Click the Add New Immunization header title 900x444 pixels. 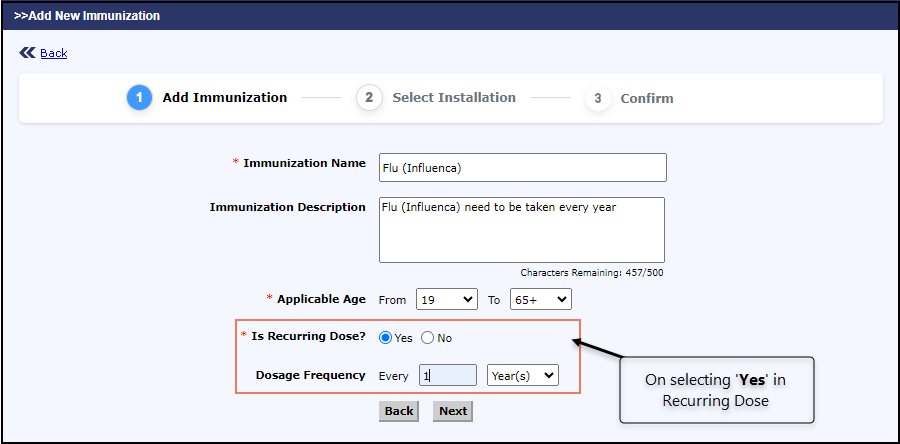coord(87,16)
